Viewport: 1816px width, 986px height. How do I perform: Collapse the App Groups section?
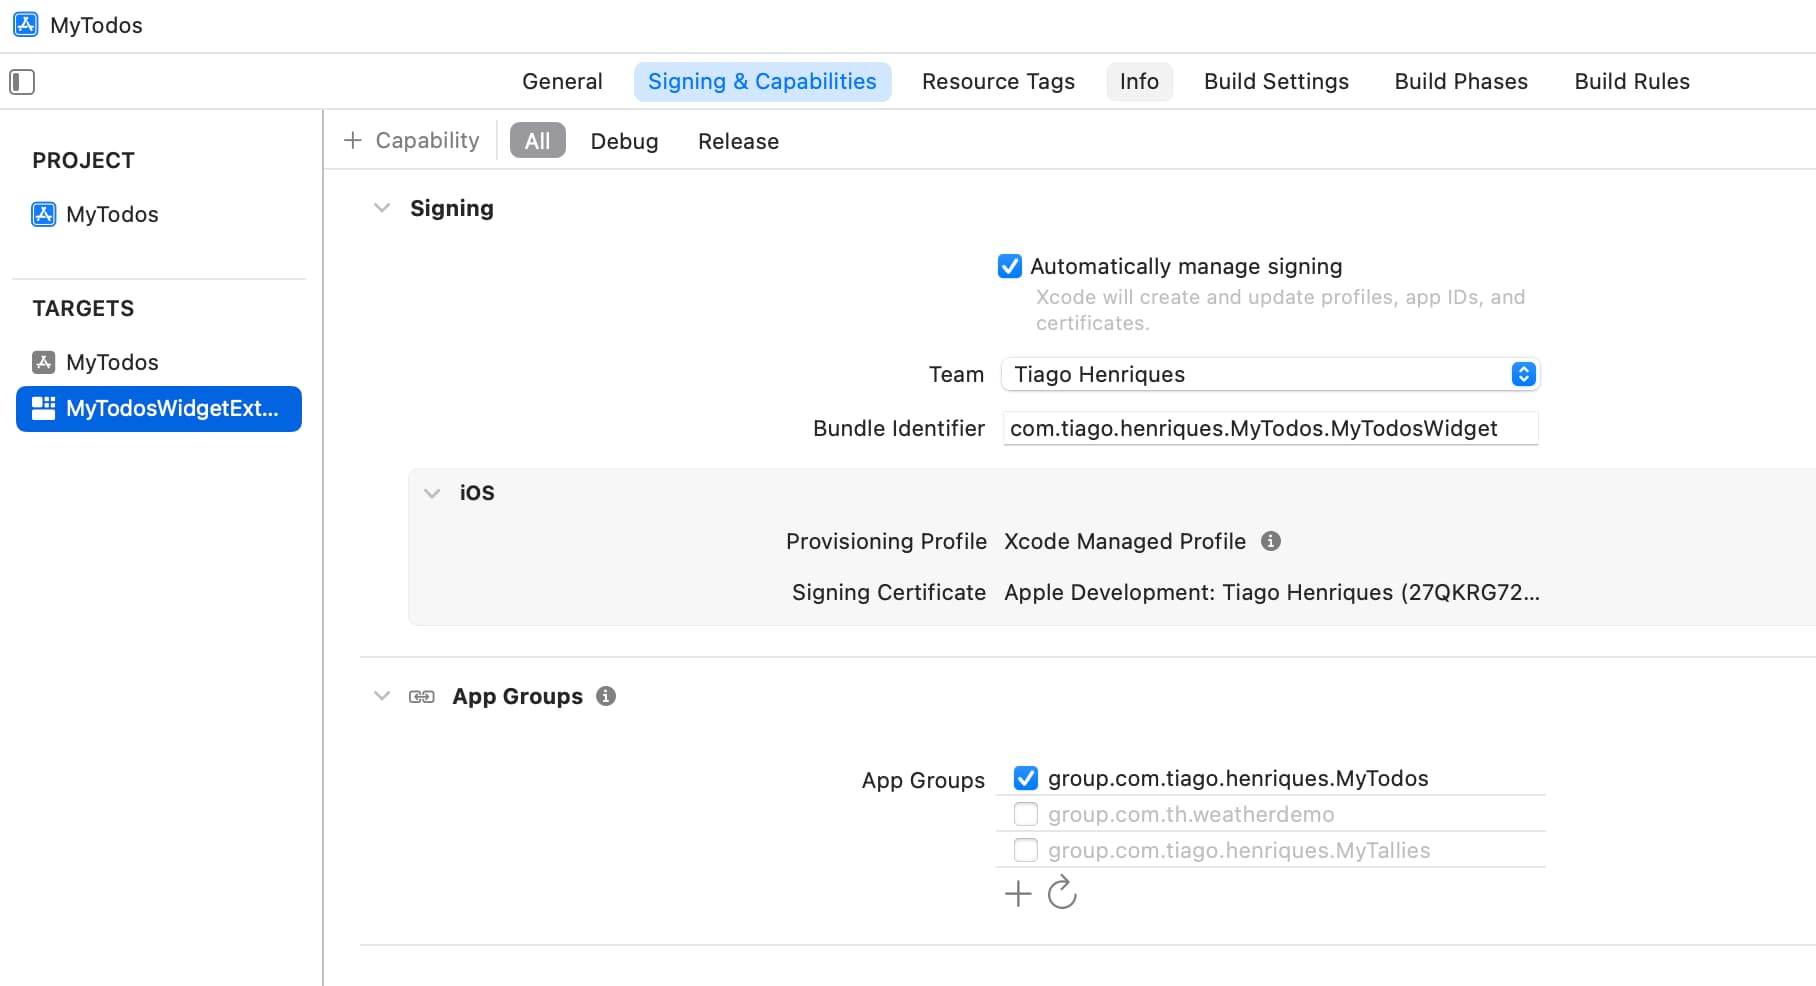click(382, 696)
